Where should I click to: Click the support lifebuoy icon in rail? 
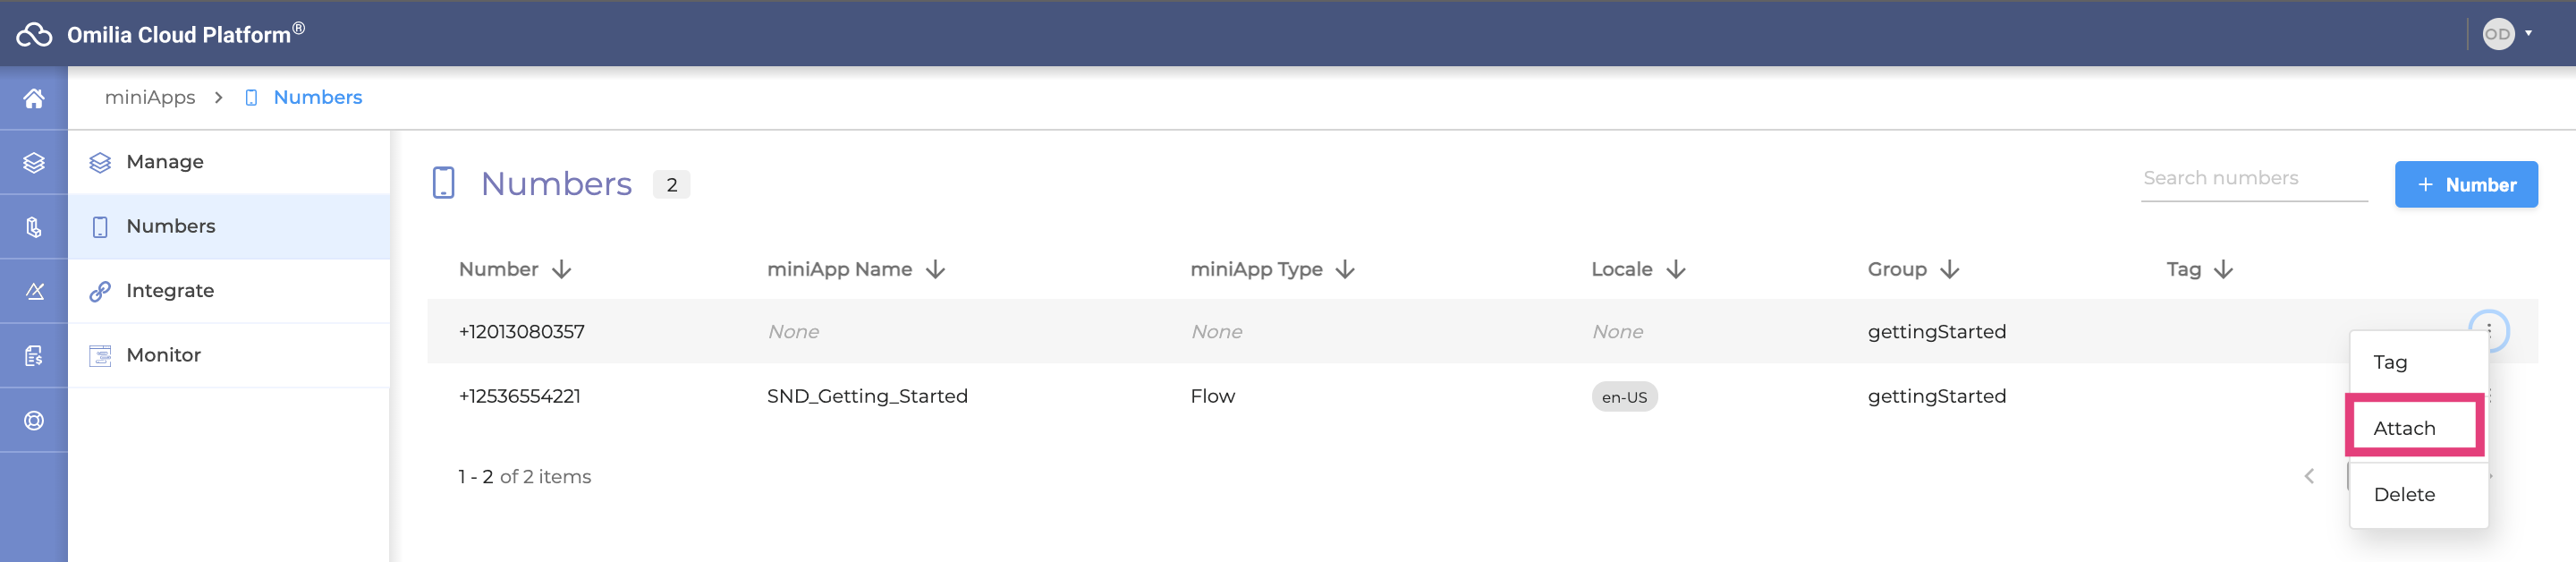coord(34,420)
